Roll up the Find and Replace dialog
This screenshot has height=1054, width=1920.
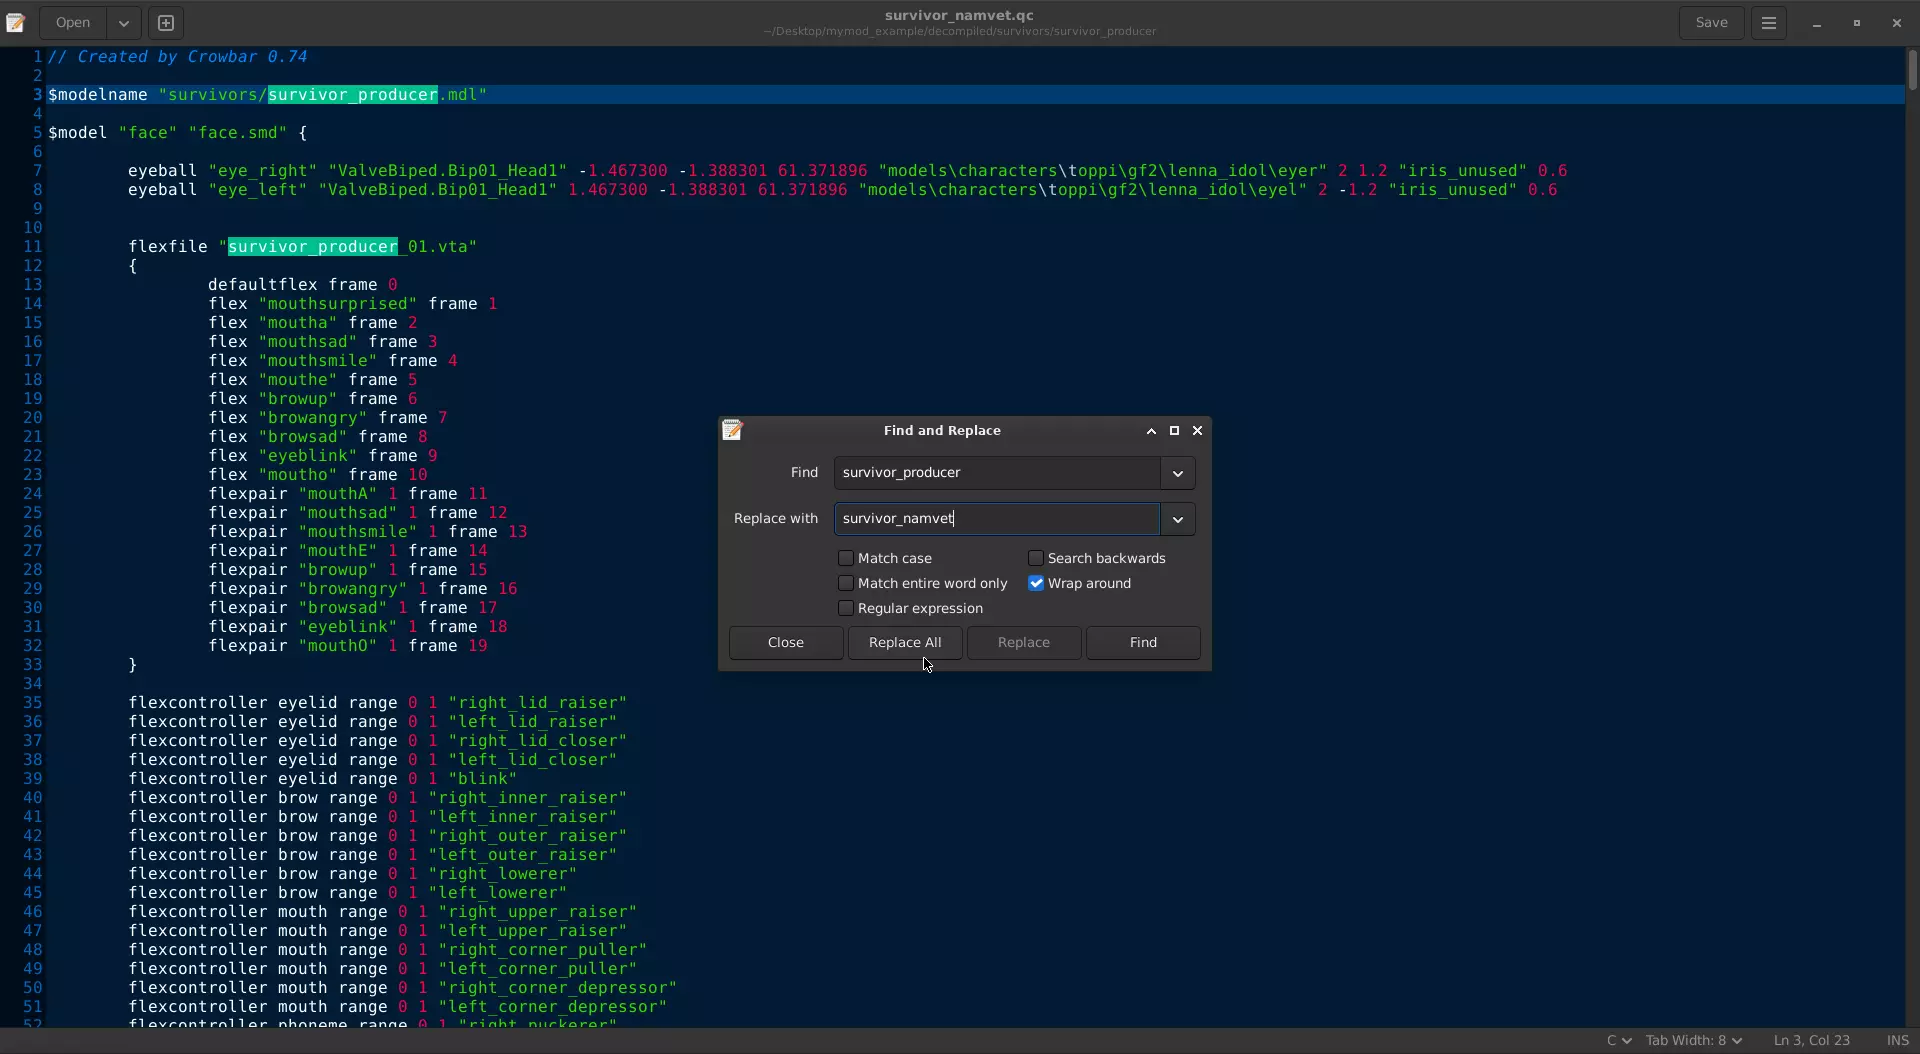click(x=1151, y=431)
